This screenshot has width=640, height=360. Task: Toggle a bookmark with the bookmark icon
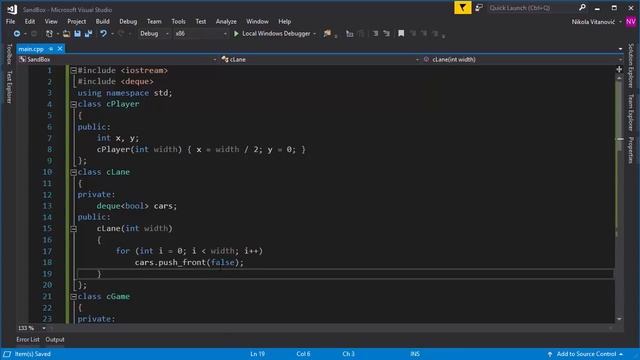pyautogui.click(x=401, y=33)
